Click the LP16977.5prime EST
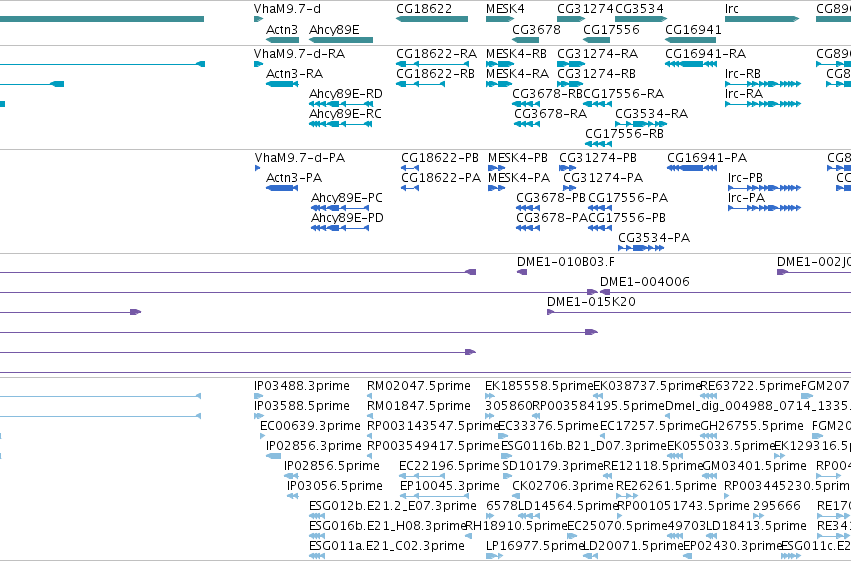 (x=494, y=556)
